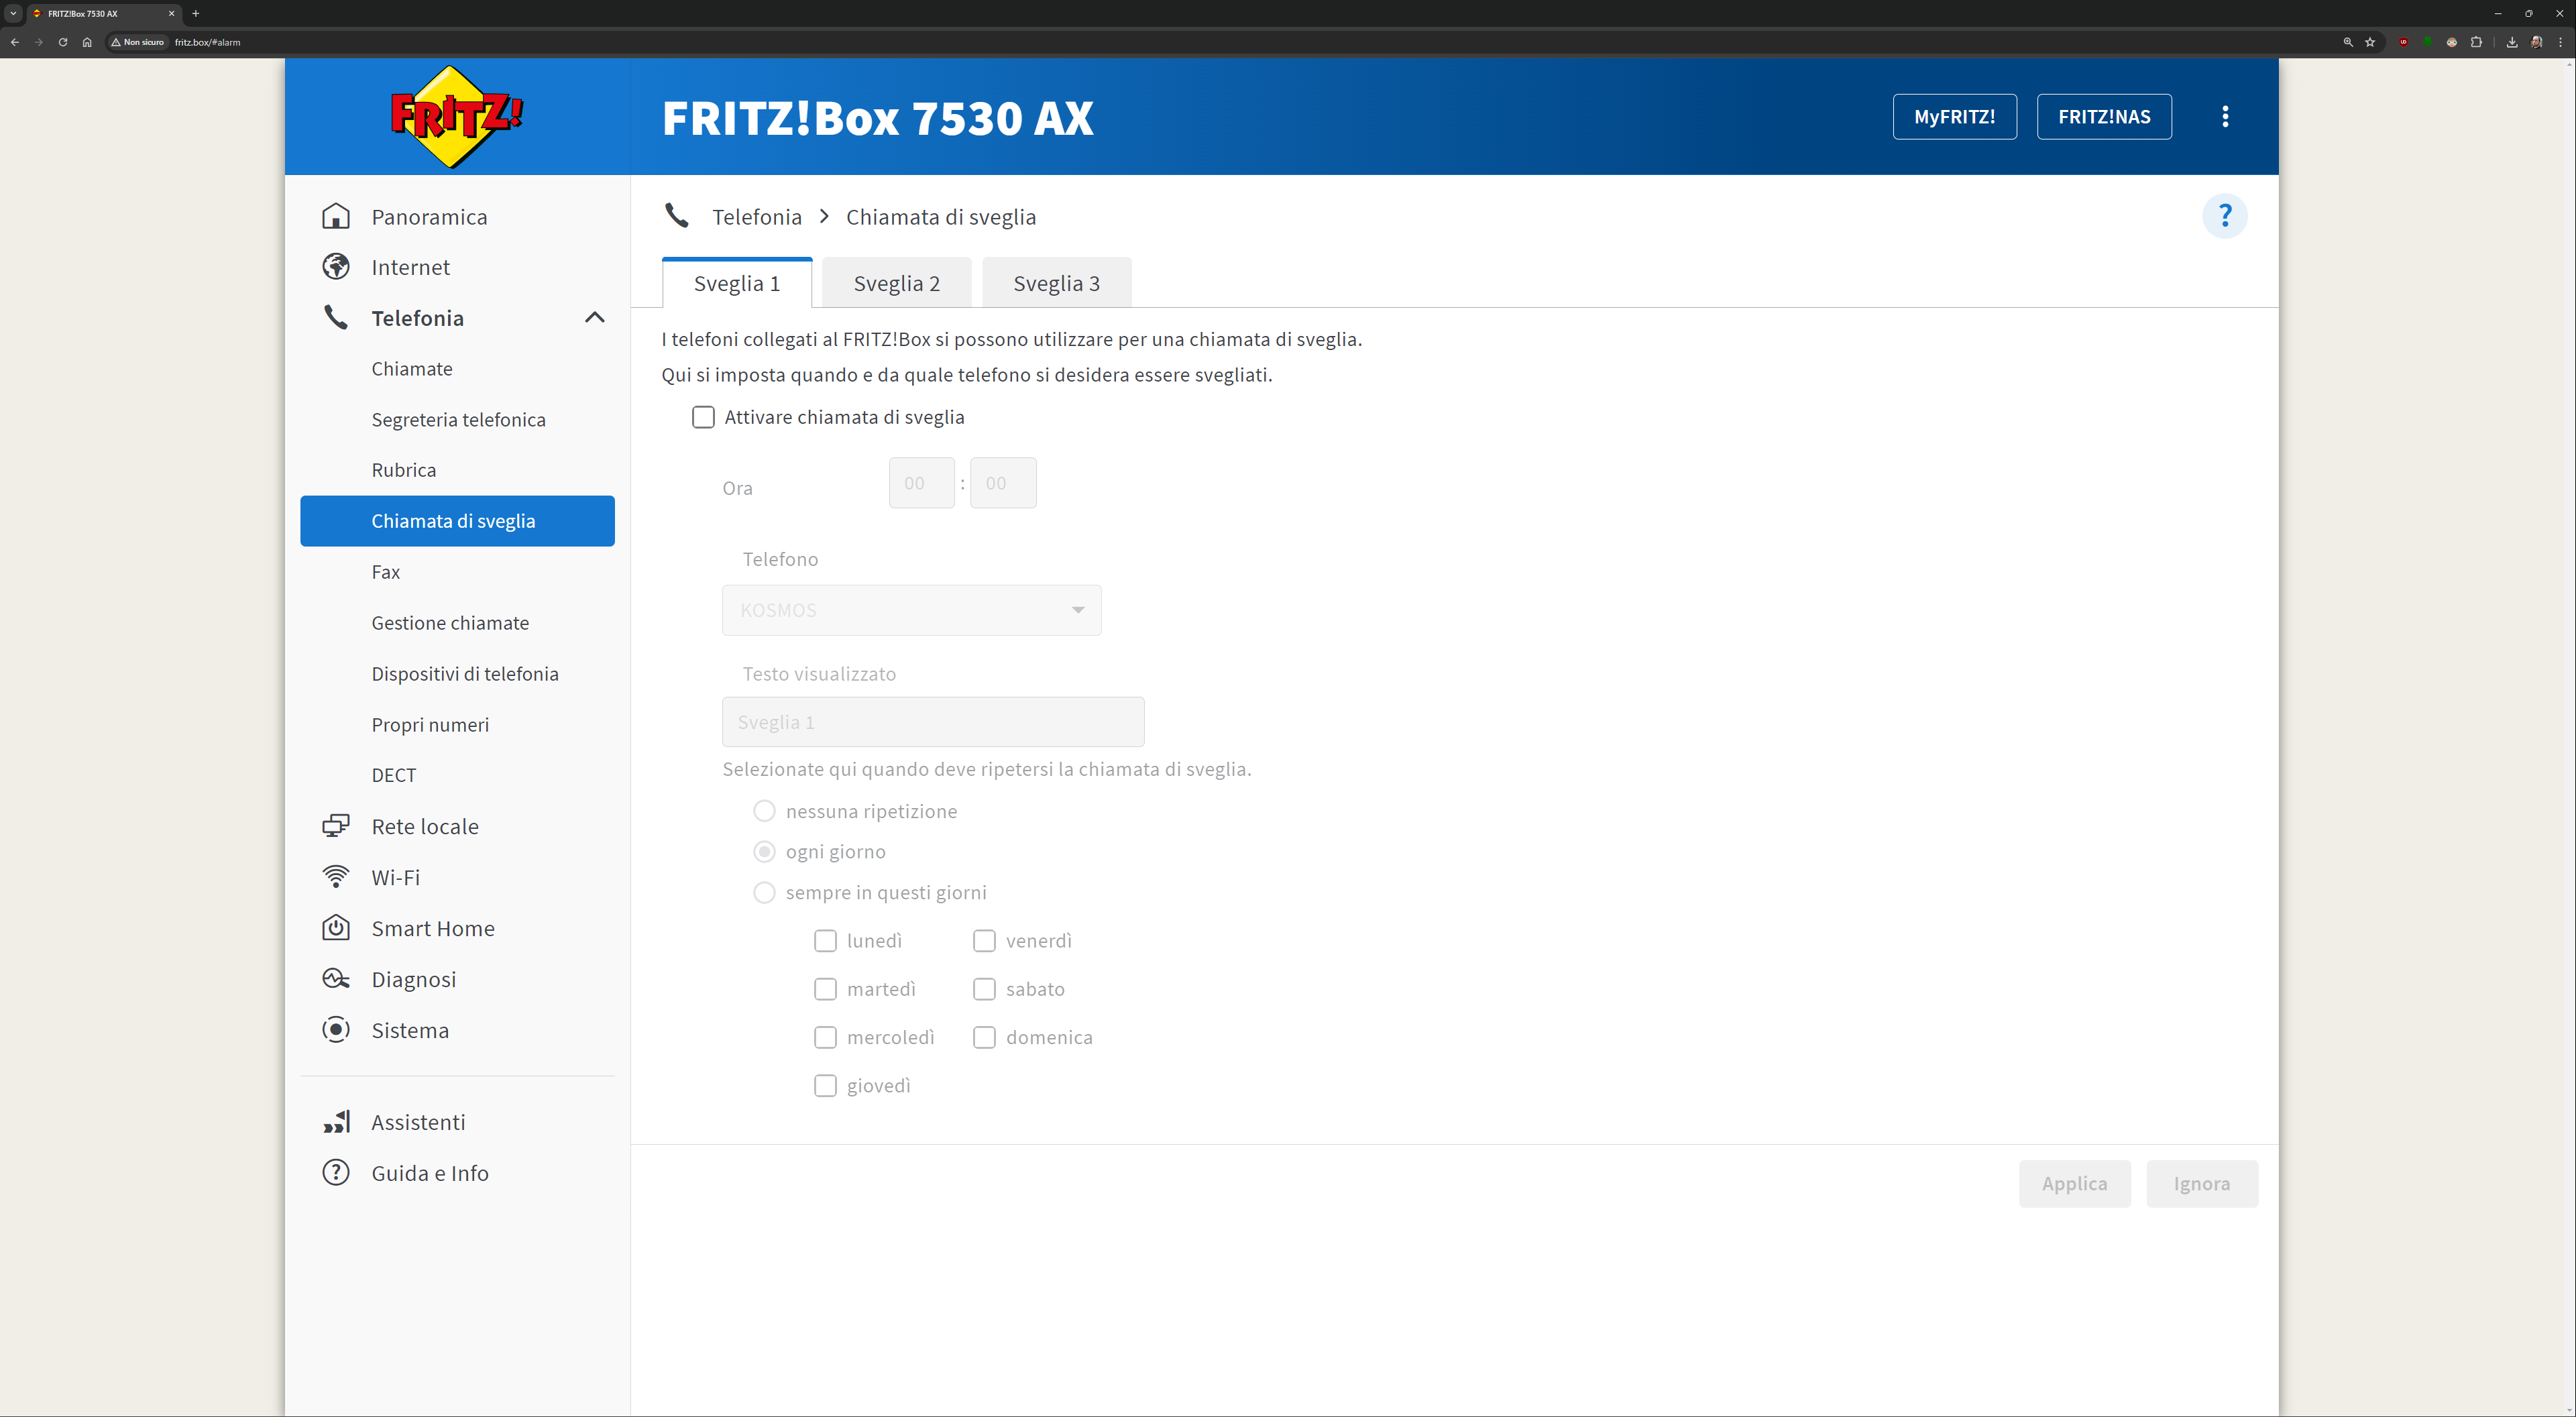The image size is (2576, 1417).
Task: Click the Panoramica home icon
Action: tap(336, 217)
